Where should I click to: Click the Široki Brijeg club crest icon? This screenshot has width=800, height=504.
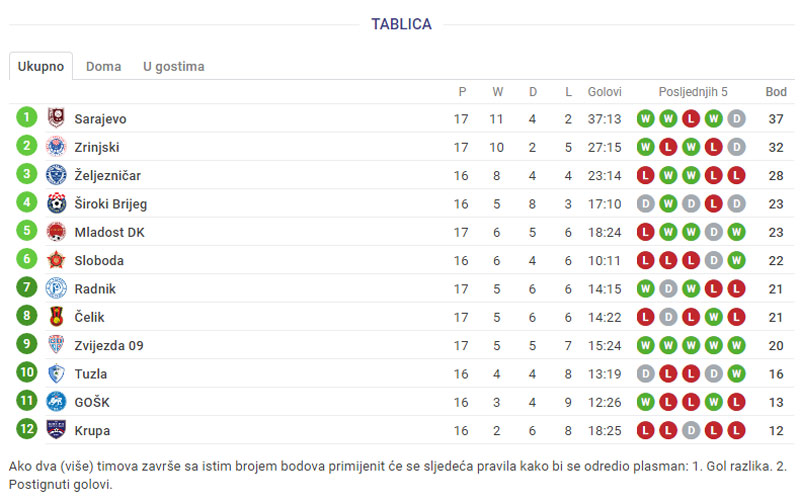[x=56, y=203]
